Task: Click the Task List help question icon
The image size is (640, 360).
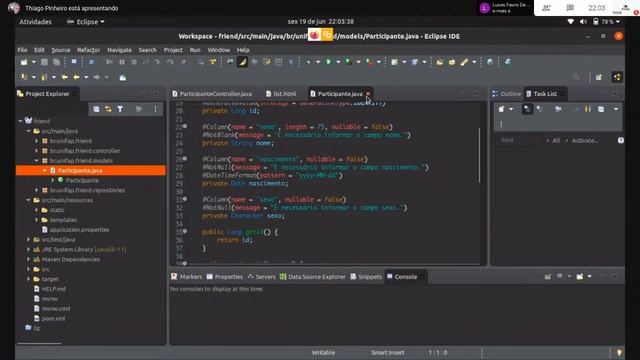Action: [620, 140]
